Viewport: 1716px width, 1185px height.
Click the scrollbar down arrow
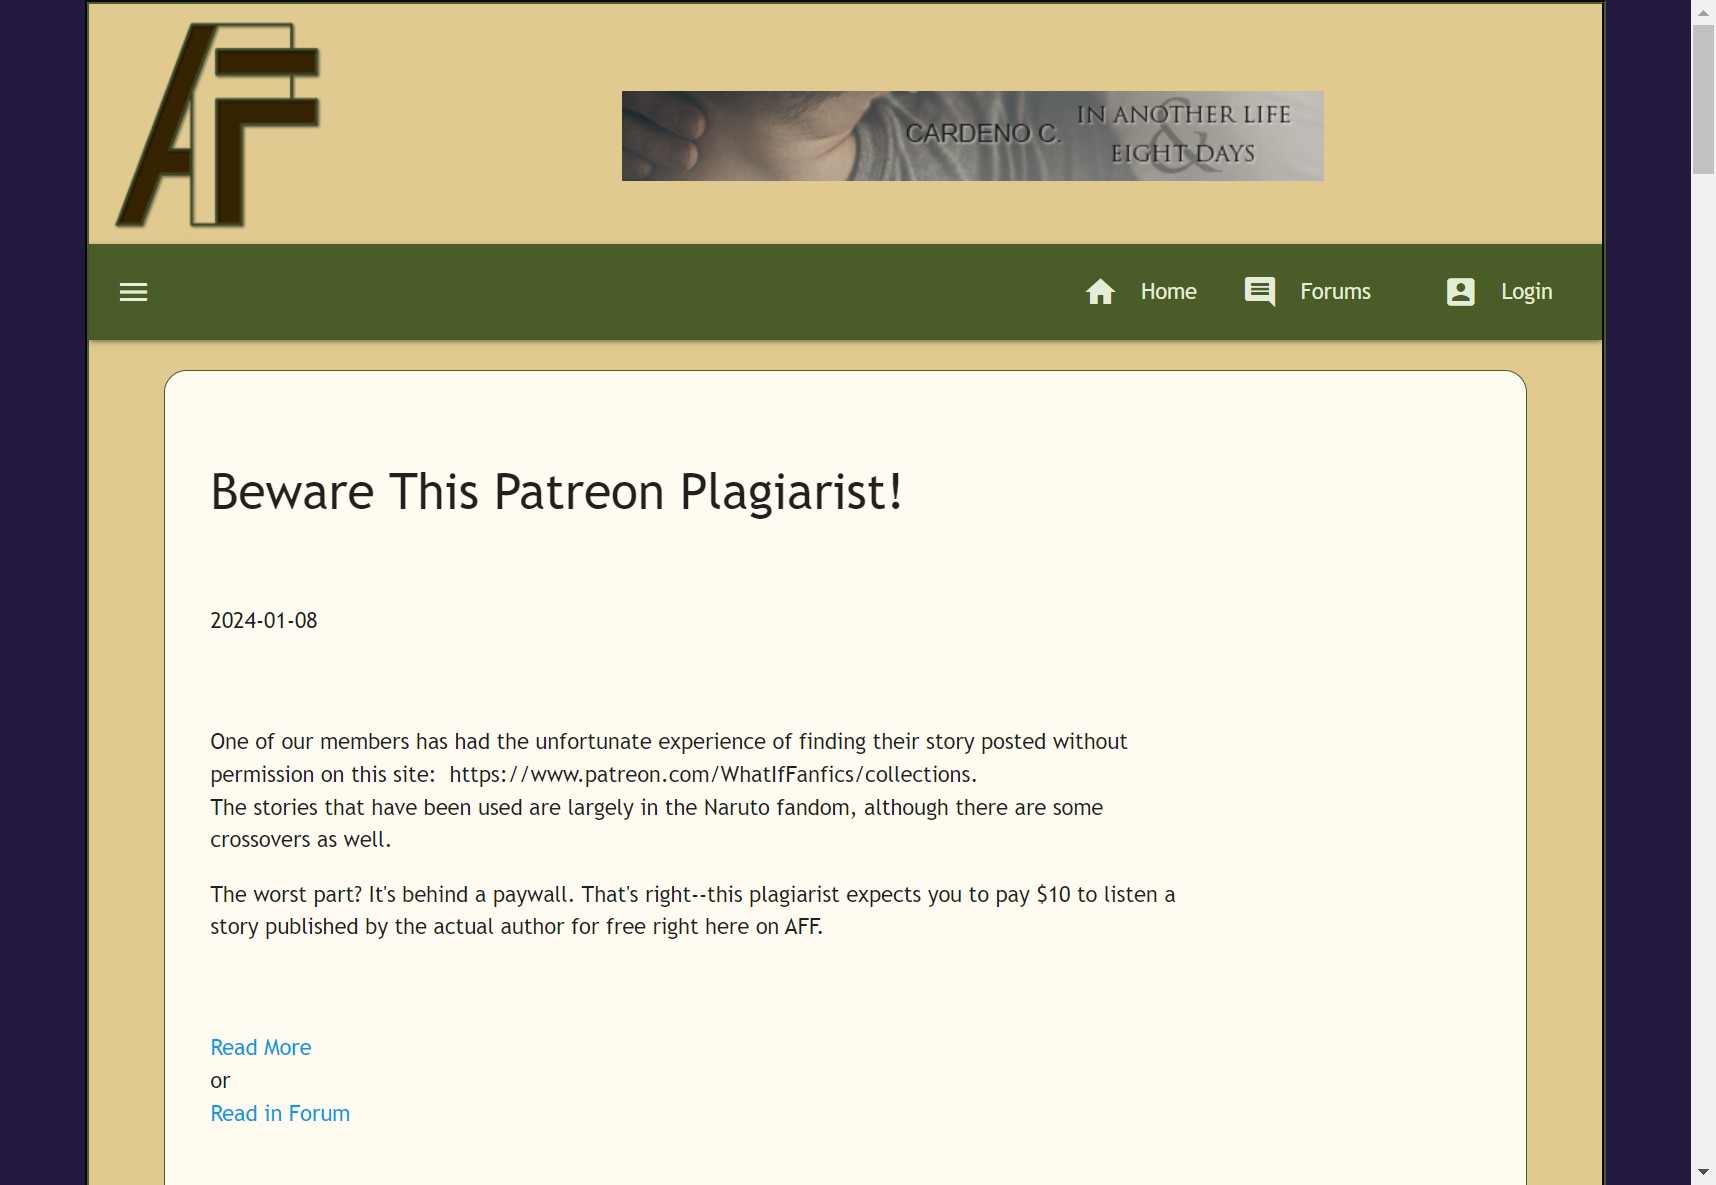pyautogui.click(x=1703, y=1172)
